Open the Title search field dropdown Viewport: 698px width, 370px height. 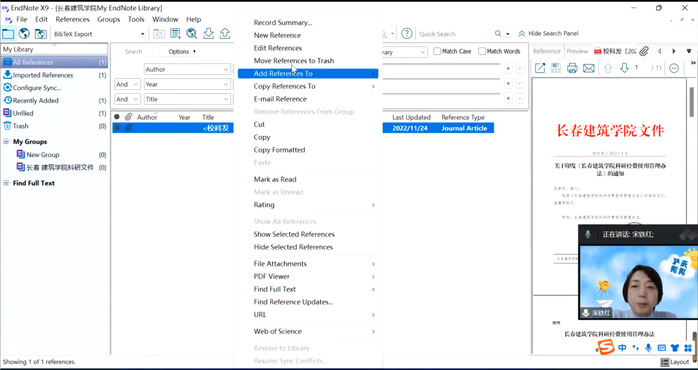click(226, 99)
